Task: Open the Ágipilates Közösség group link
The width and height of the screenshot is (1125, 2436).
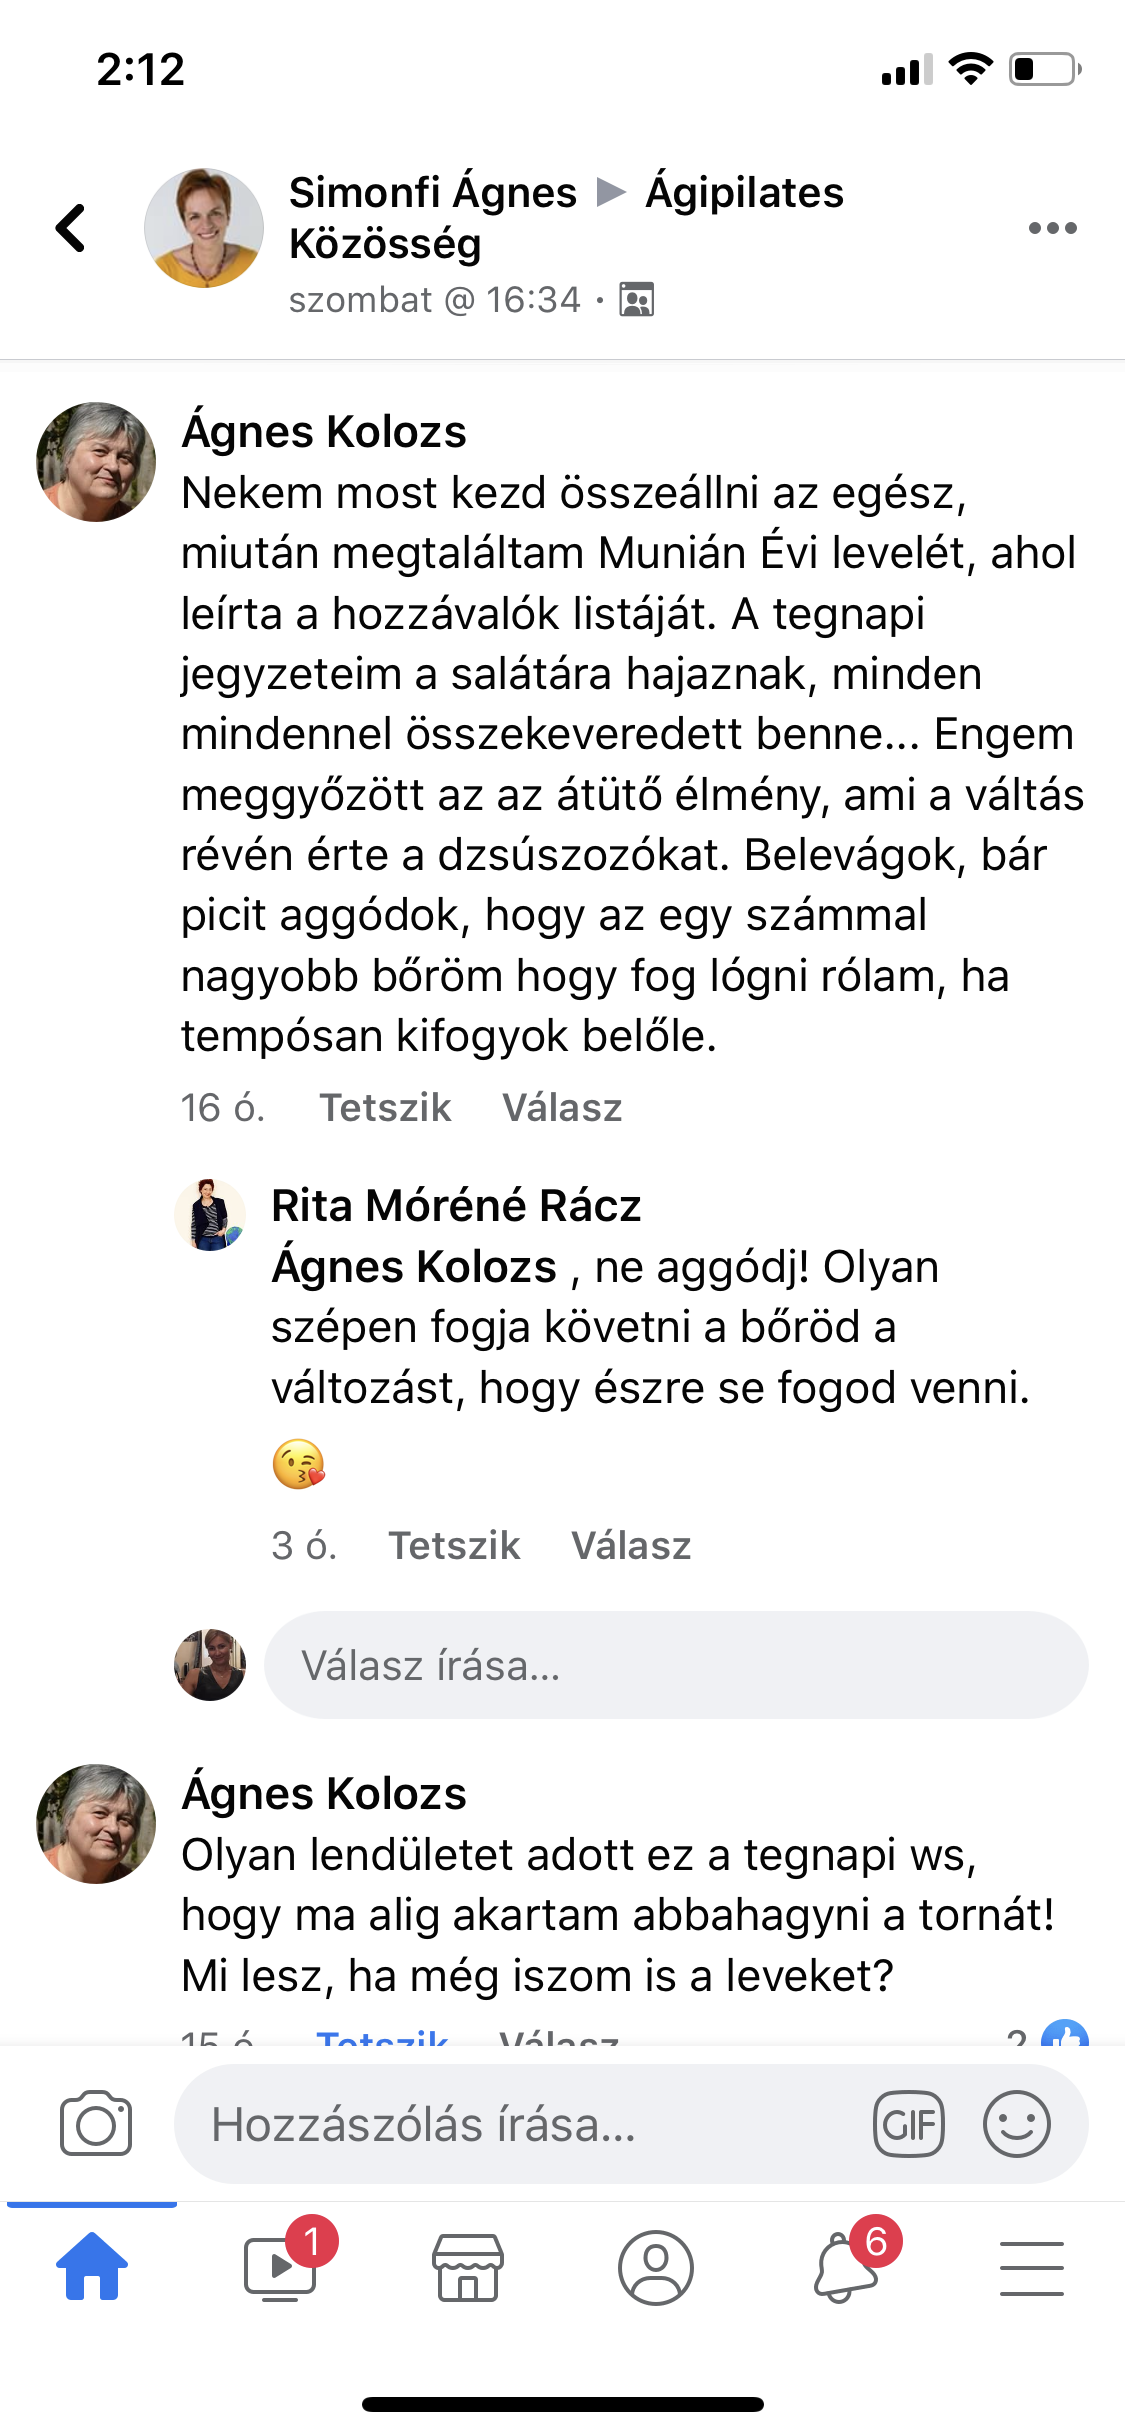Action: tap(744, 192)
